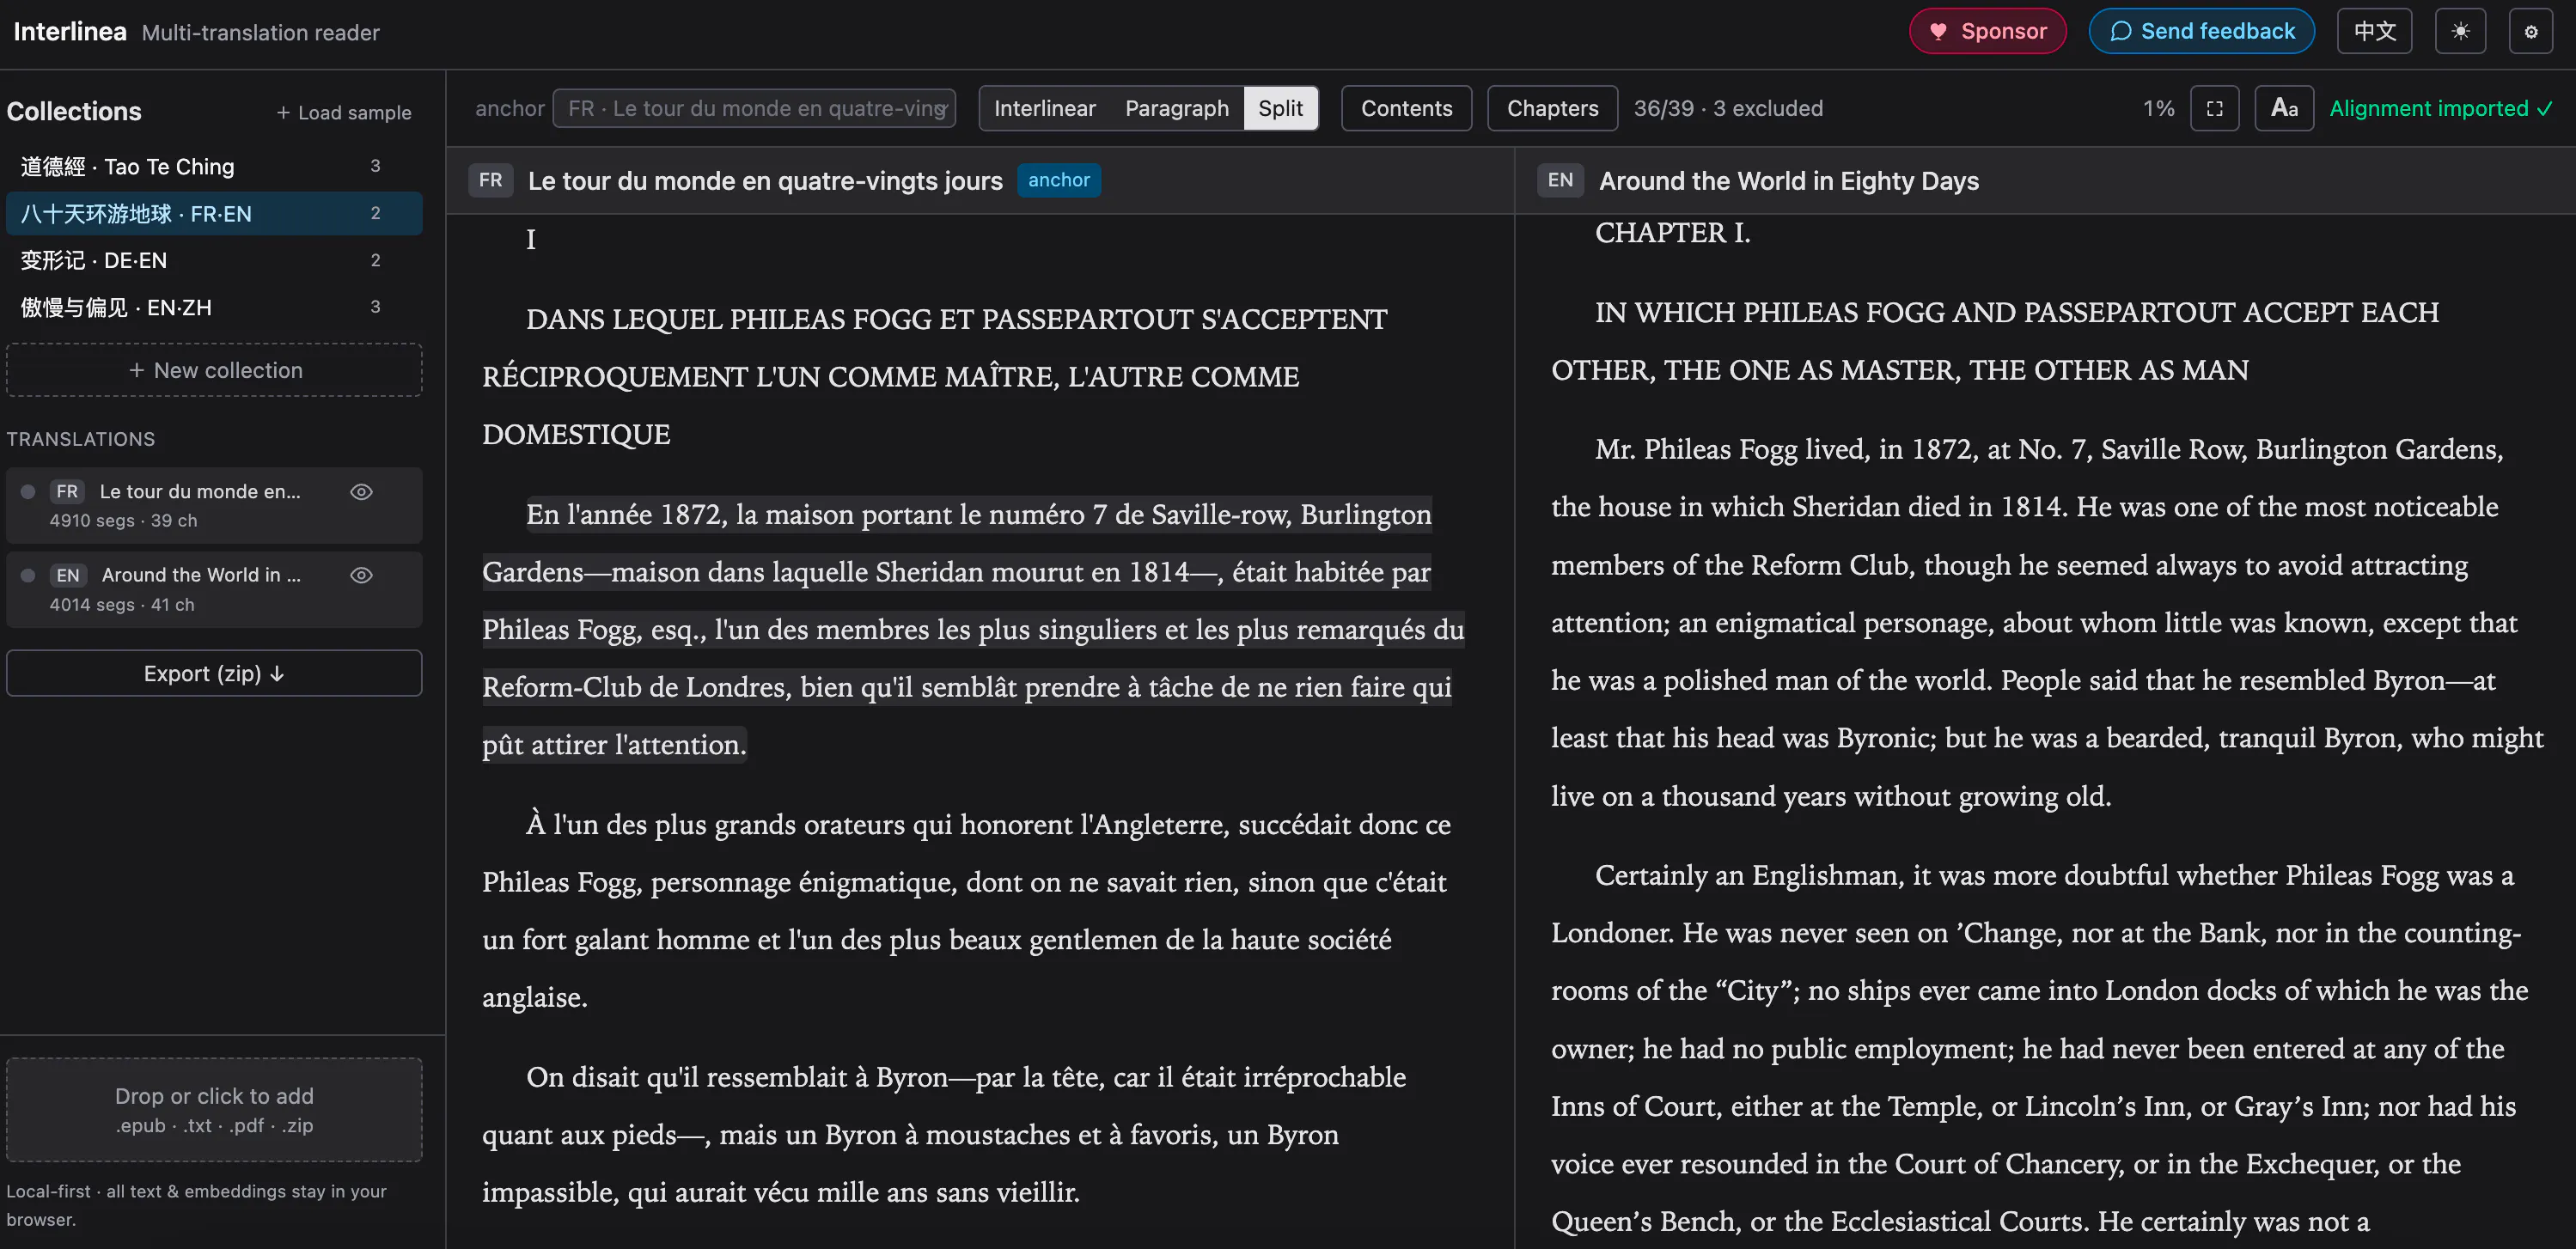Open settings gear icon
The width and height of the screenshot is (2576, 1249).
[2530, 31]
